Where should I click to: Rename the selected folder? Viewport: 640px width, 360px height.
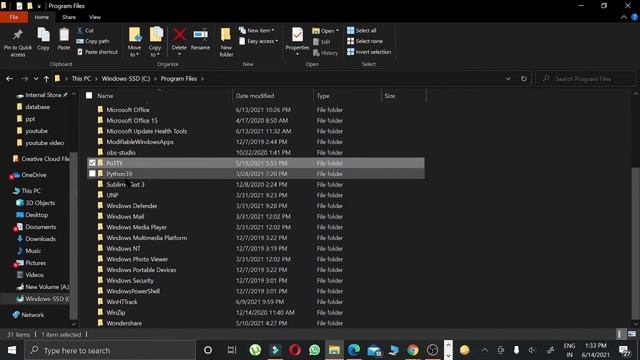coord(200,40)
